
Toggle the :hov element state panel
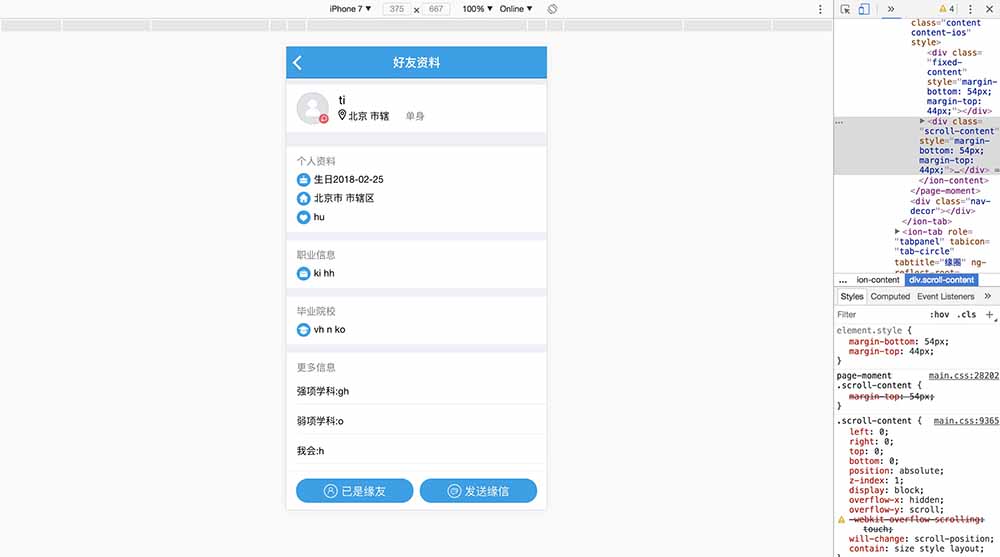(x=939, y=315)
